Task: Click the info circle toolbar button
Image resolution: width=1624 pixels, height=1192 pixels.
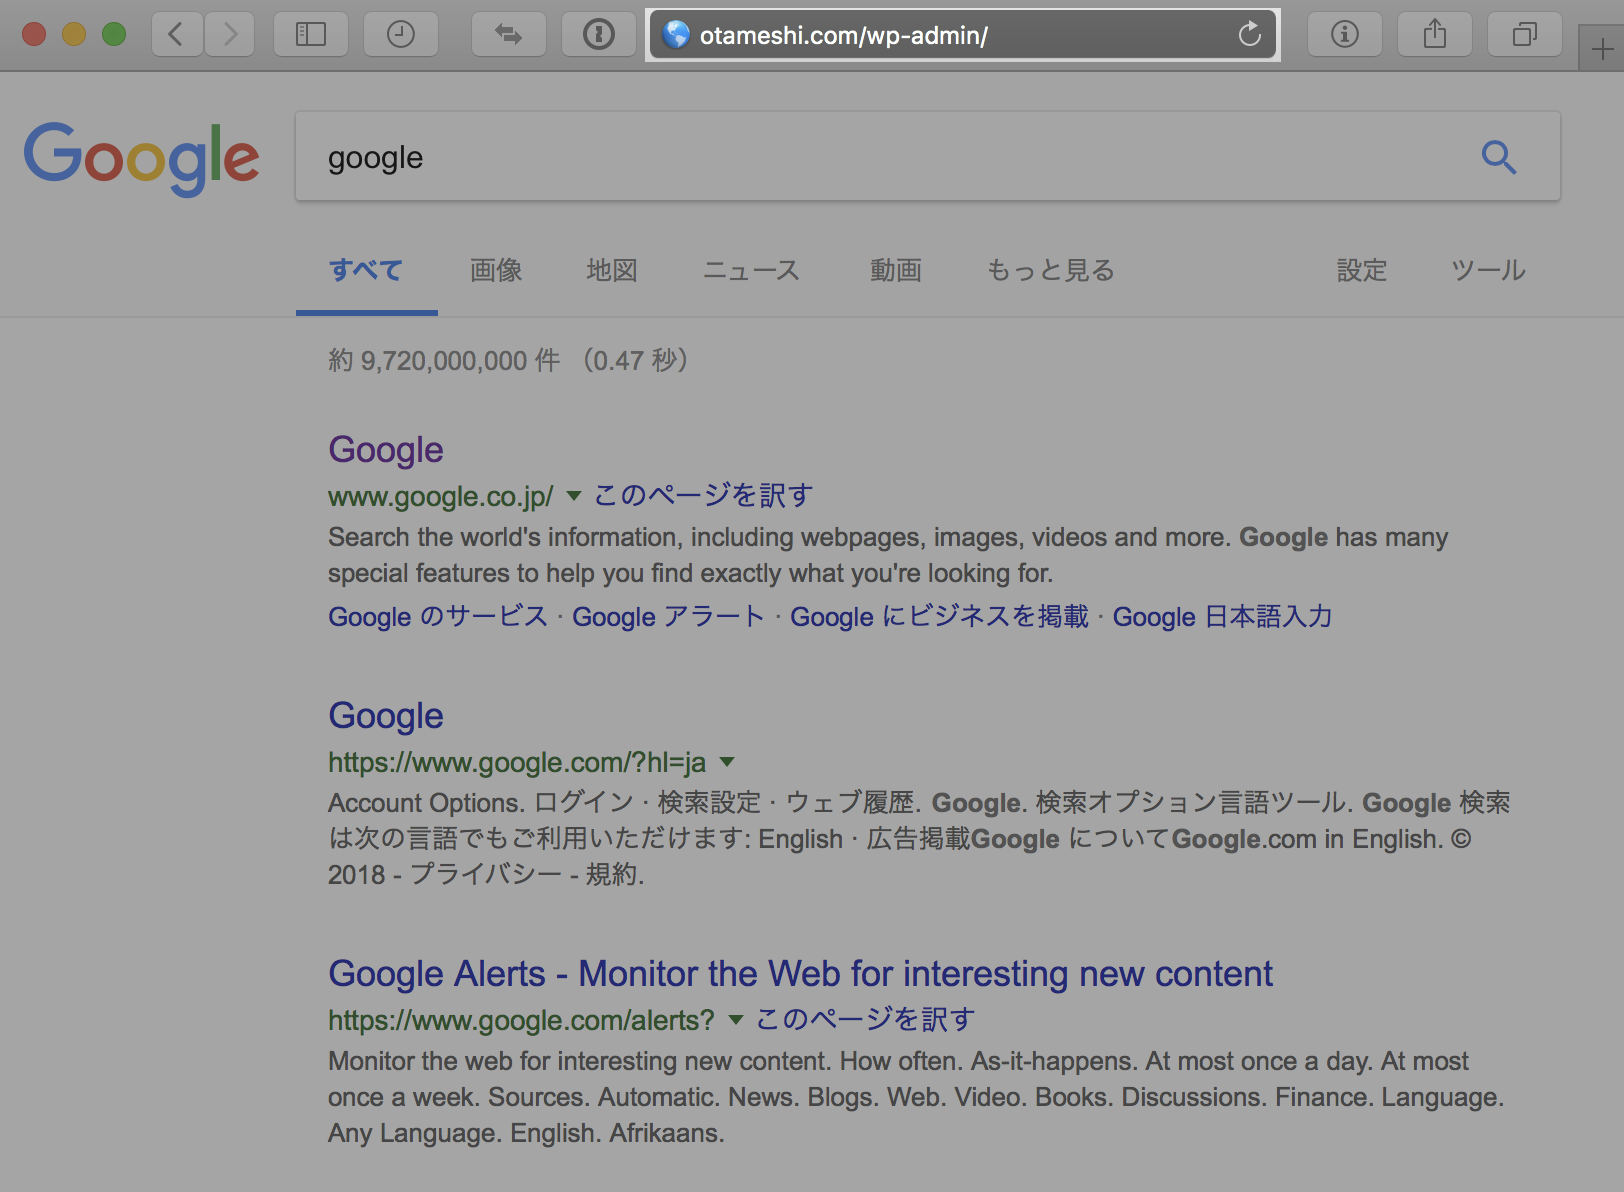Action: click(x=1345, y=35)
